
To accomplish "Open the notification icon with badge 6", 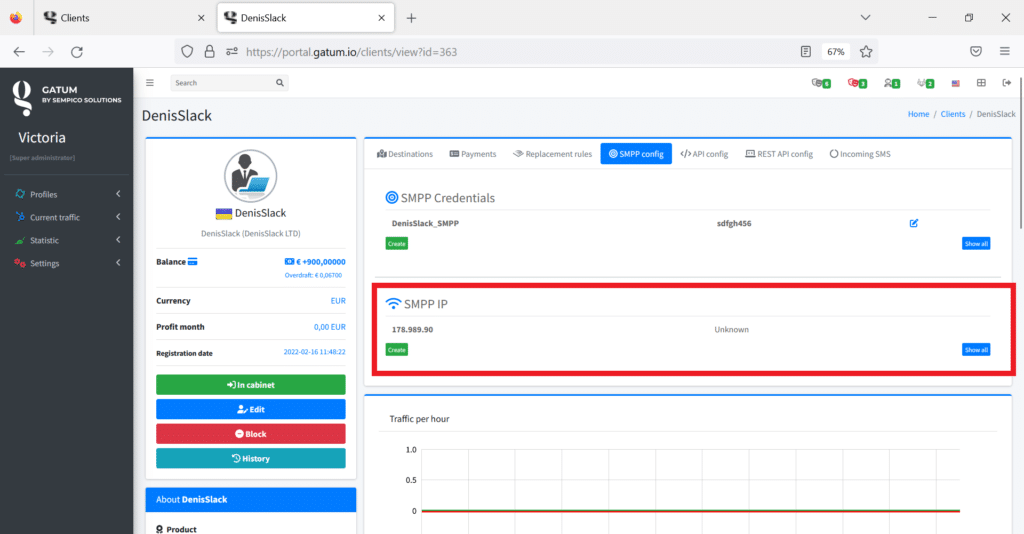I will click(821, 83).
